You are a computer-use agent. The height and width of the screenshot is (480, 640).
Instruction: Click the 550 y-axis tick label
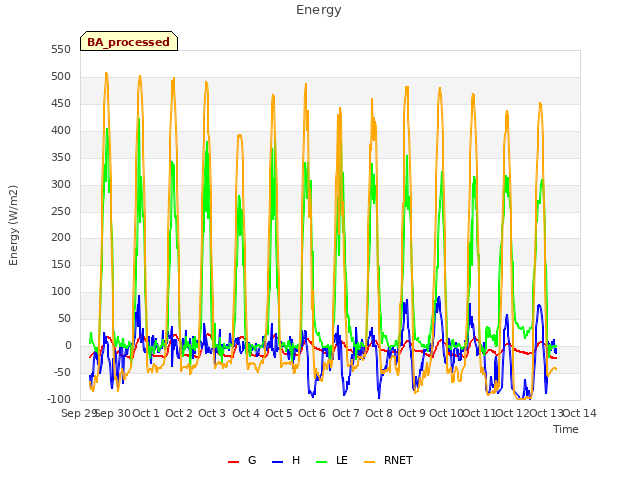pyautogui.click(x=61, y=49)
